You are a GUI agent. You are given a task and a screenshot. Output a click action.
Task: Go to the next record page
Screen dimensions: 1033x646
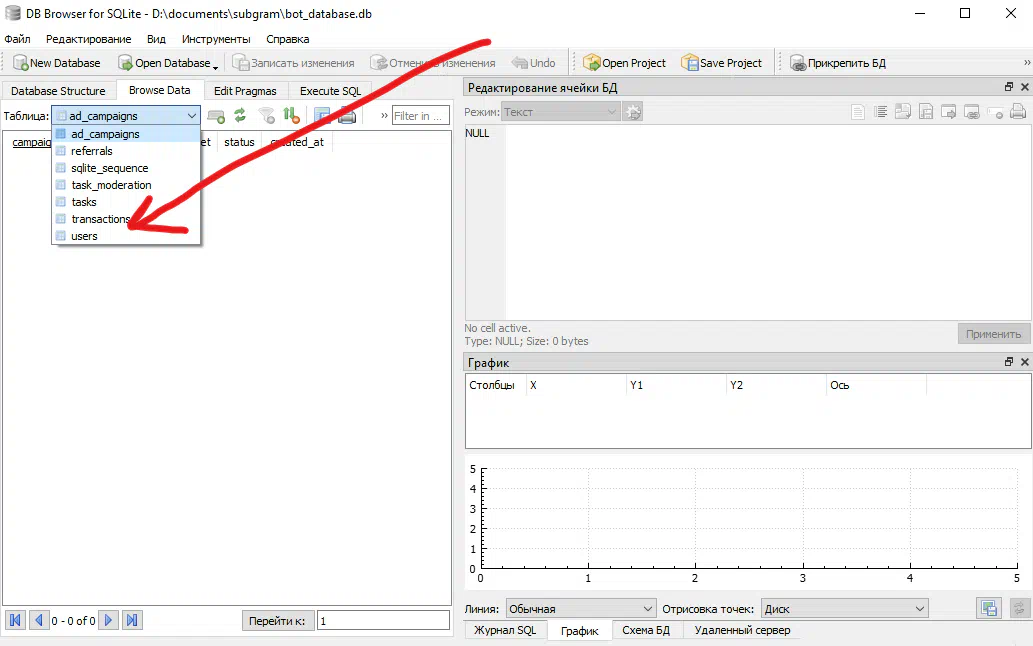[109, 620]
